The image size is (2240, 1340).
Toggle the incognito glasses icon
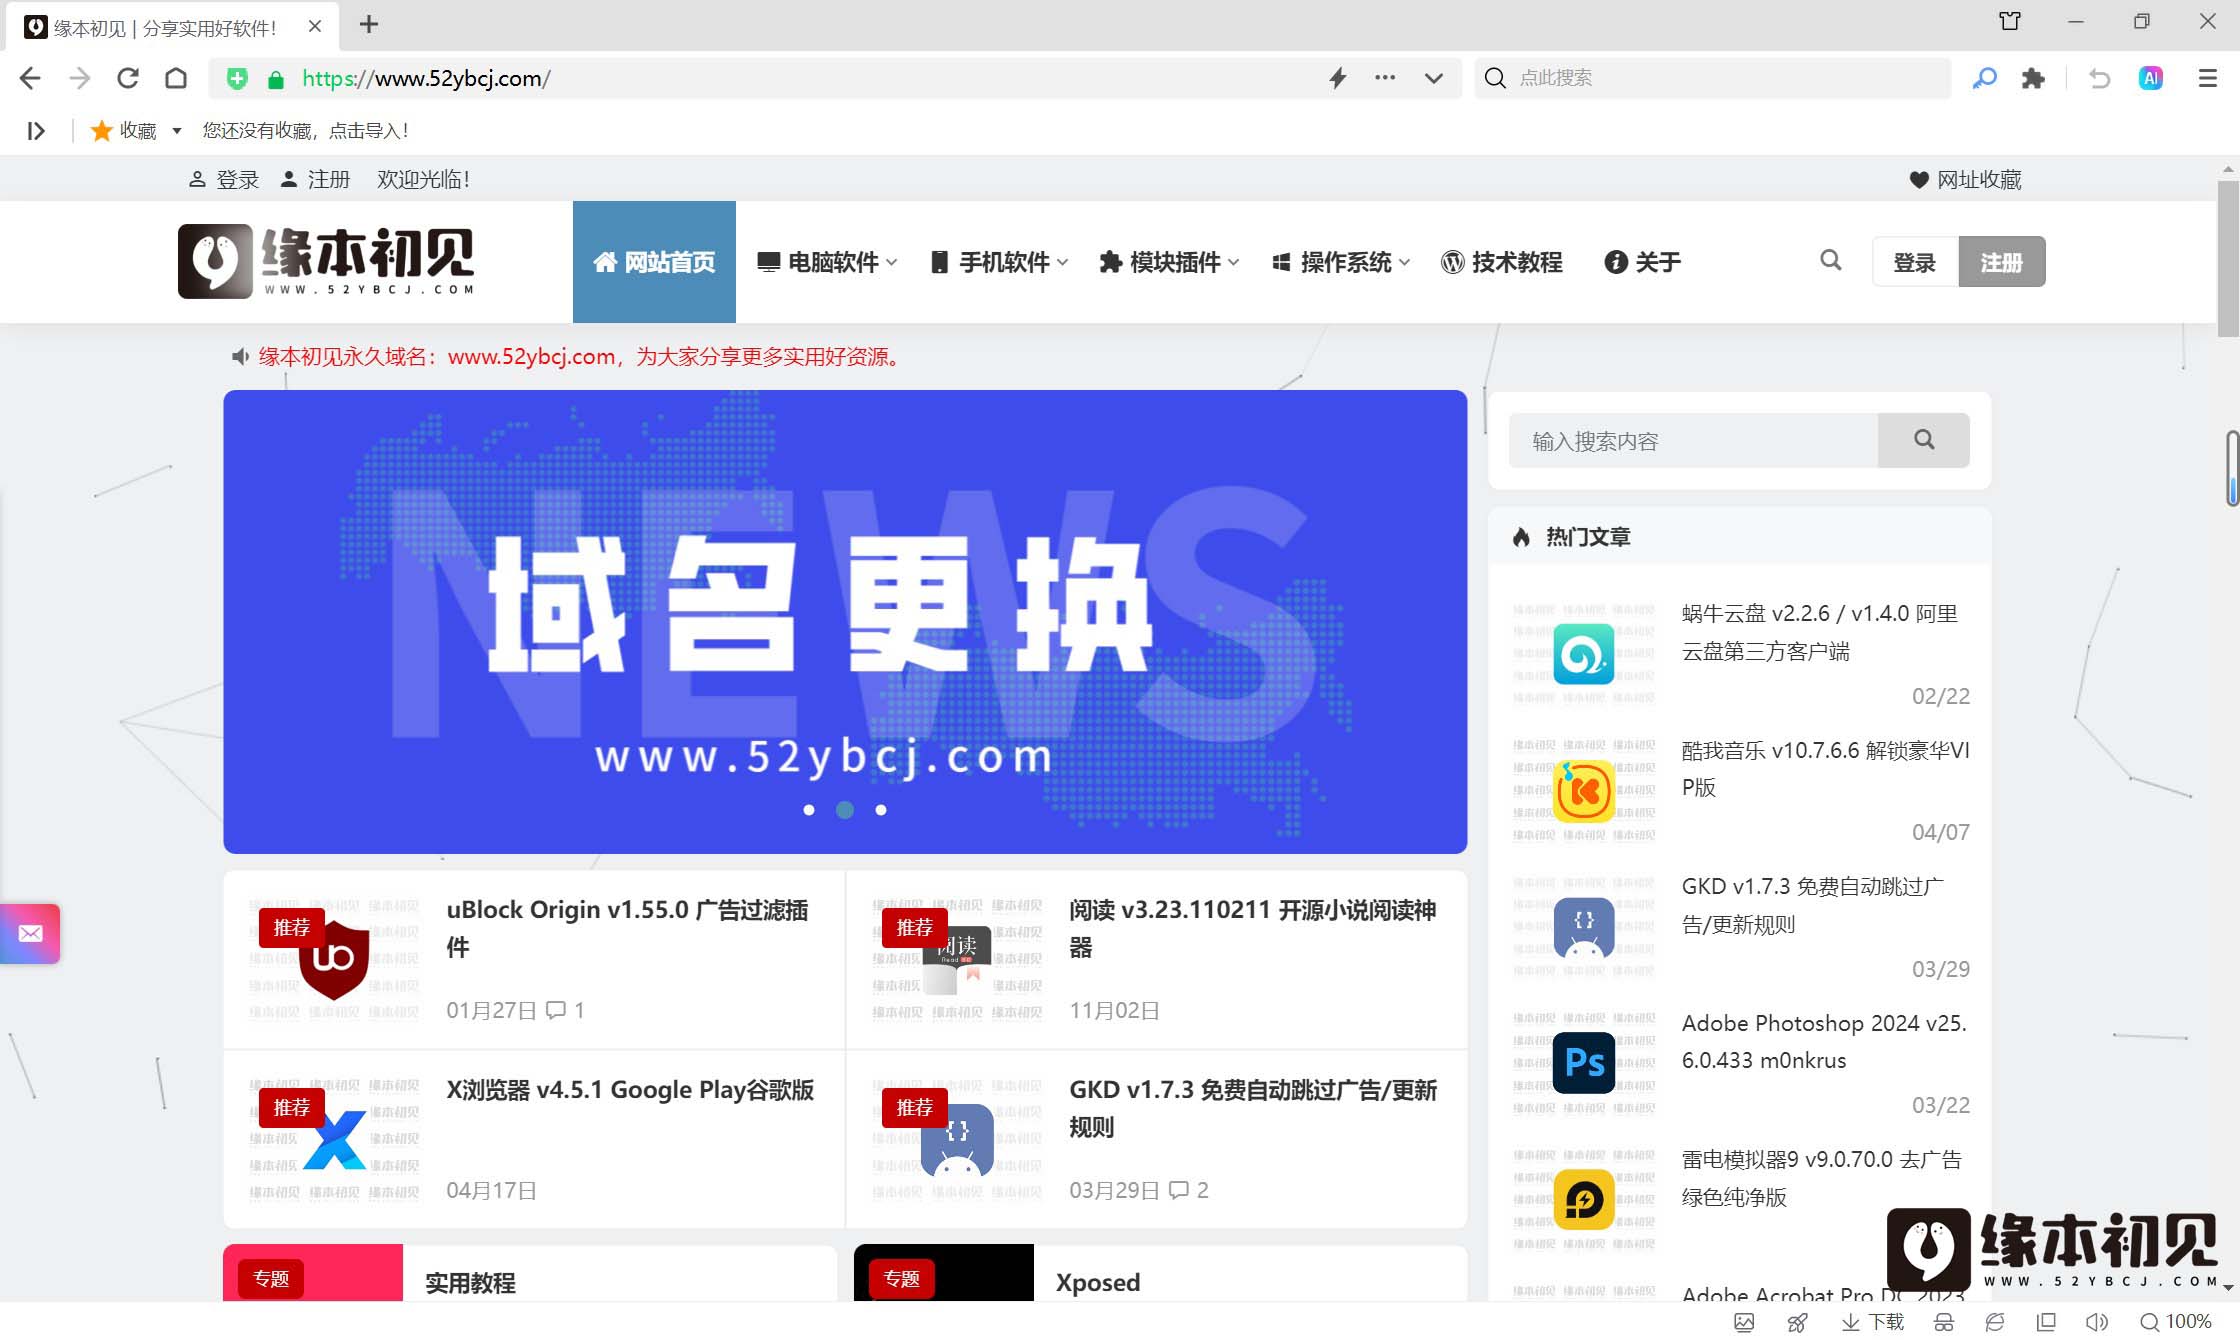coord(1944,1322)
